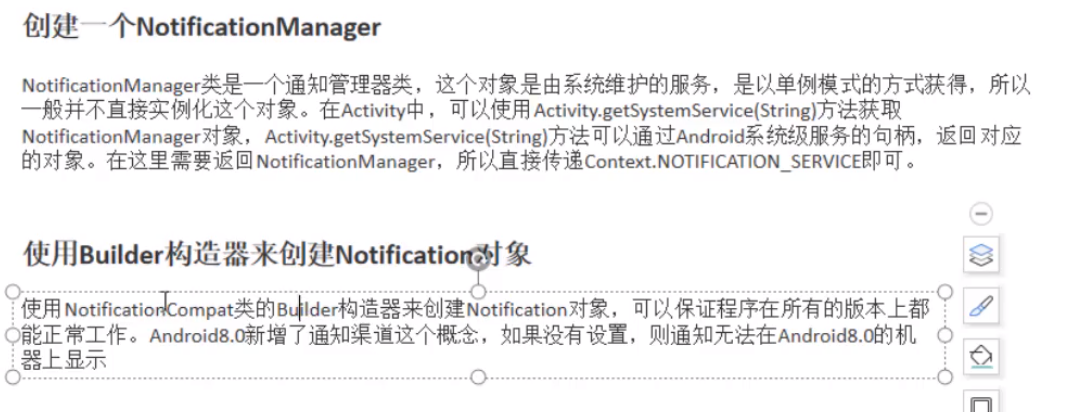Click the top-left corner handle of text box
The height and width of the screenshot is (412, 1087).
(x=12, y=292)
